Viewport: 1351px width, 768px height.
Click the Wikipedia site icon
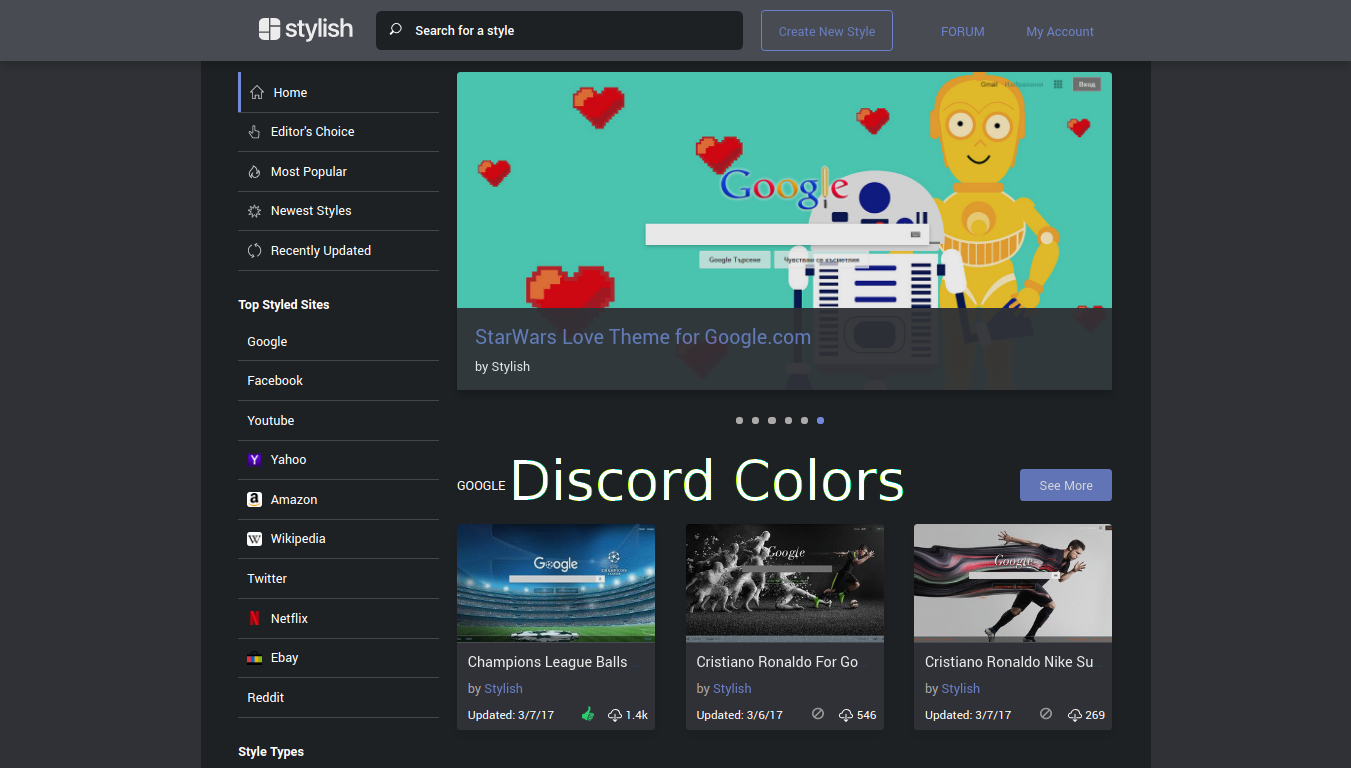point(254,539)
